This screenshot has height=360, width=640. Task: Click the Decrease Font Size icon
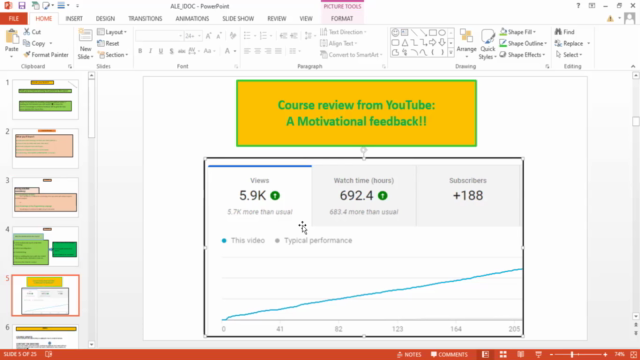pyautogui.click(x=219, y=36)
